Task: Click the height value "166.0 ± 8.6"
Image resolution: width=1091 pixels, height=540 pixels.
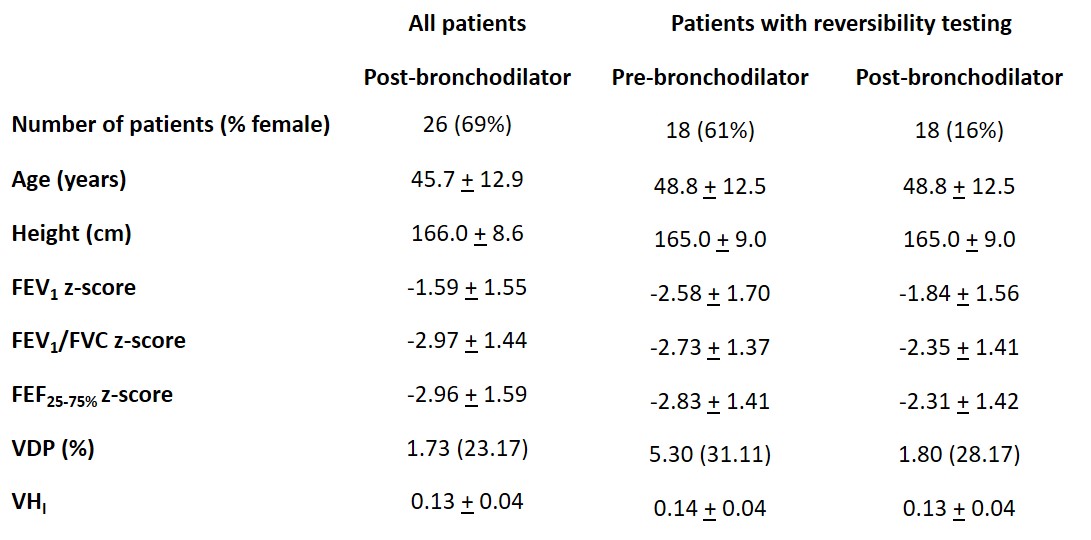Action: [467, 234]
